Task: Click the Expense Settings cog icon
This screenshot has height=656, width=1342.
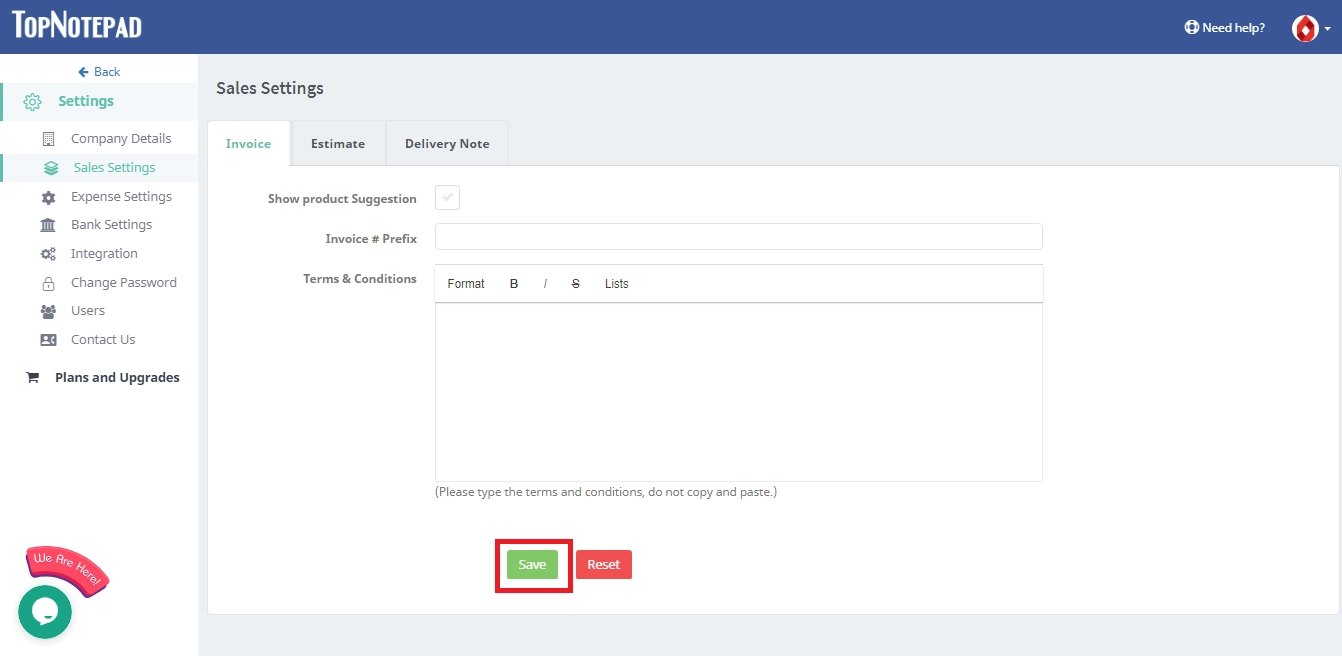Action: (x=48, y=197)
